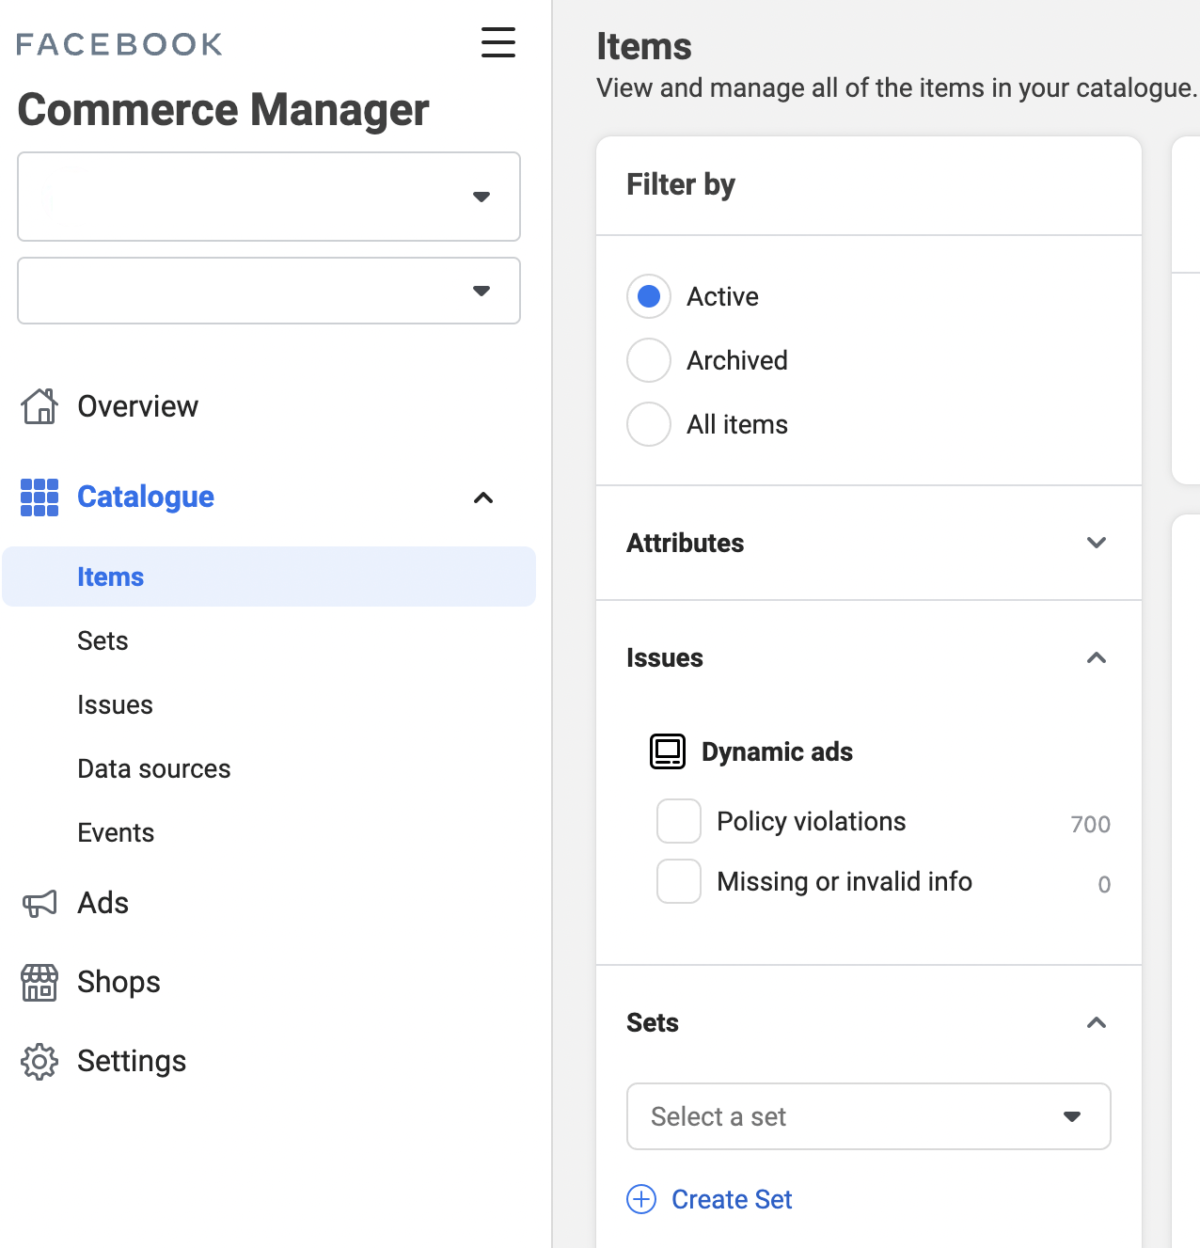
Task: Click the View and manage all items description
Action: pos(896,88)
